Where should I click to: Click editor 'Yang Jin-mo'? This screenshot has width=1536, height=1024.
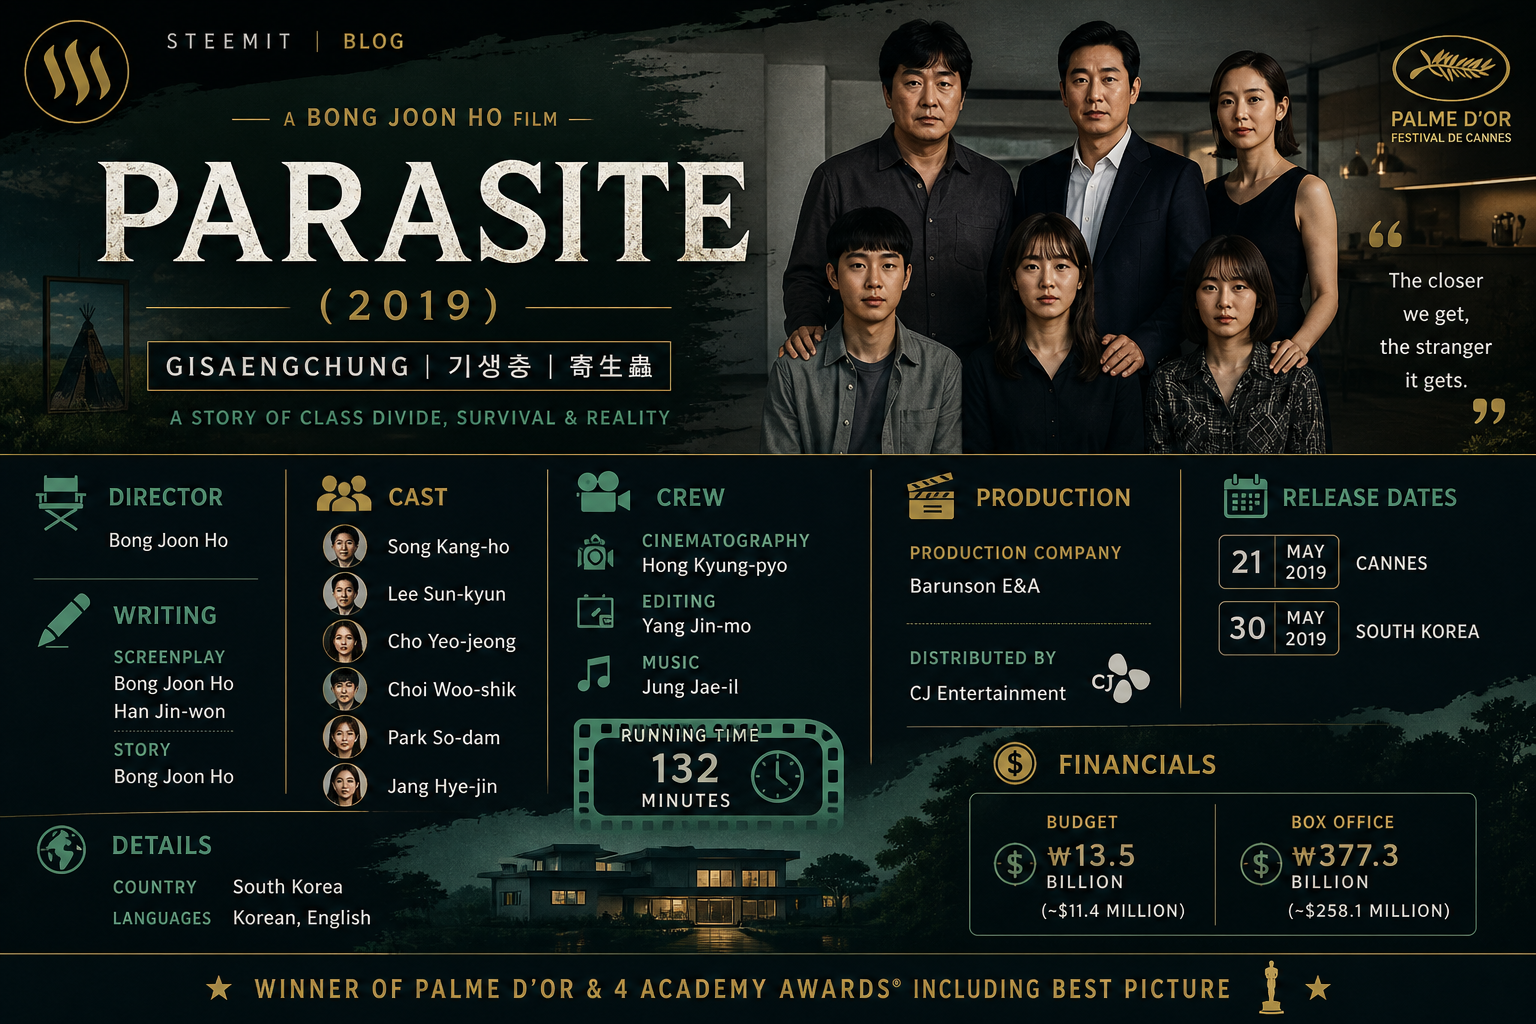(696, 627)
